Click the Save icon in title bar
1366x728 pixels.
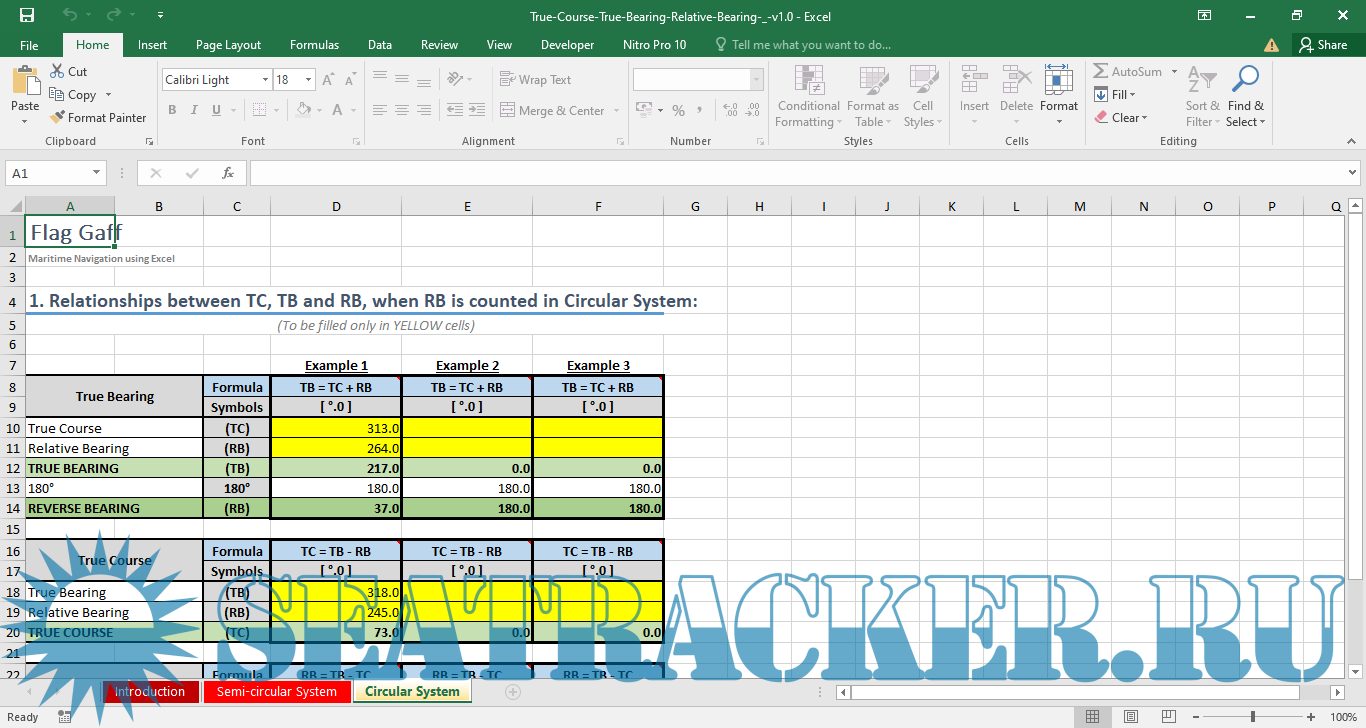[27, 15]
